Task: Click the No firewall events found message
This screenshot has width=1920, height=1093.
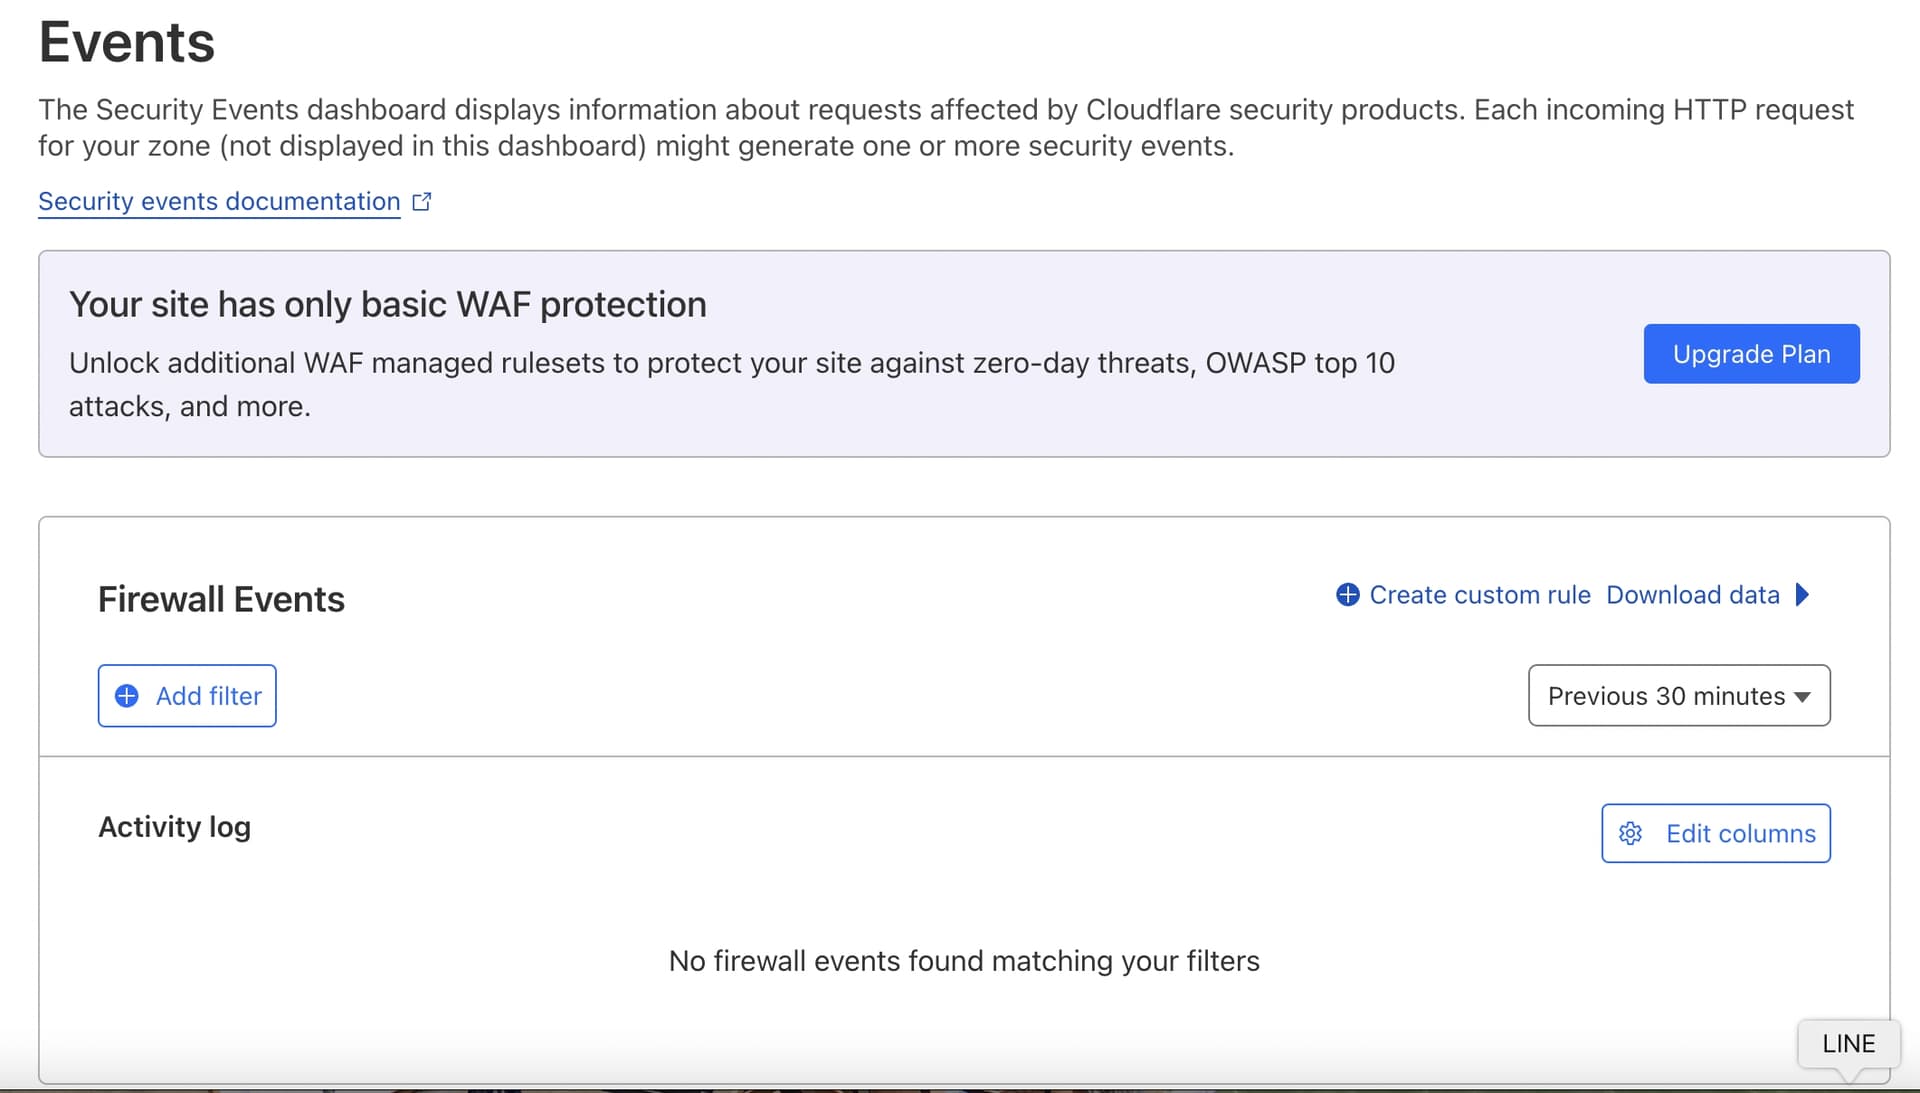Action: 964,961
